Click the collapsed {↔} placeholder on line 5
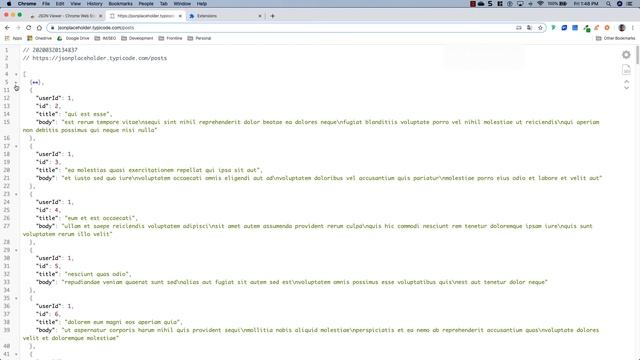 click(x=36, y=82)
